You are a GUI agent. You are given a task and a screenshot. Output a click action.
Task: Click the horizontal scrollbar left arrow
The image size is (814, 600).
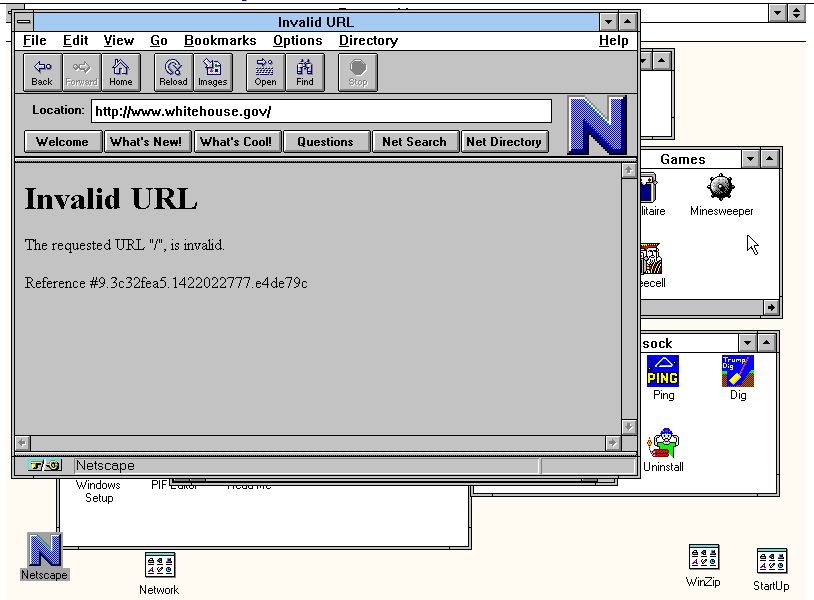click(x=22, y=443)
